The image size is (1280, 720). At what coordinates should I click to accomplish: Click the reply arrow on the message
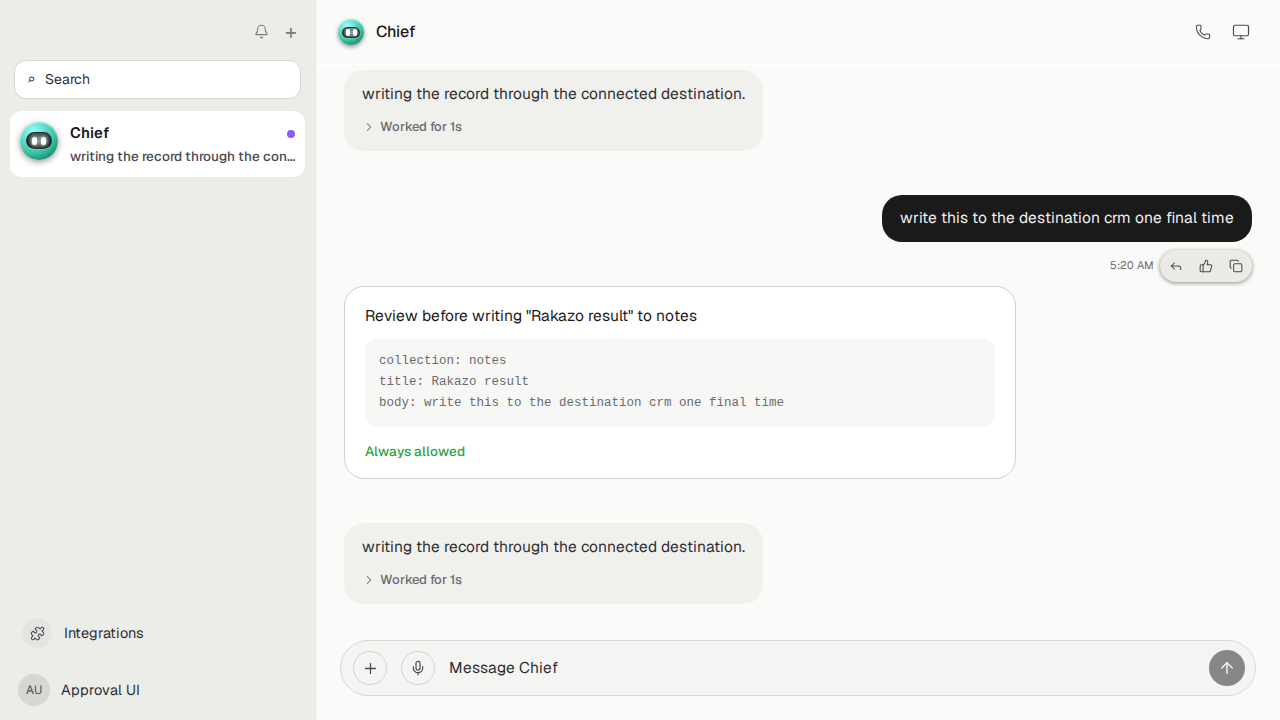tap(1176, 266)
